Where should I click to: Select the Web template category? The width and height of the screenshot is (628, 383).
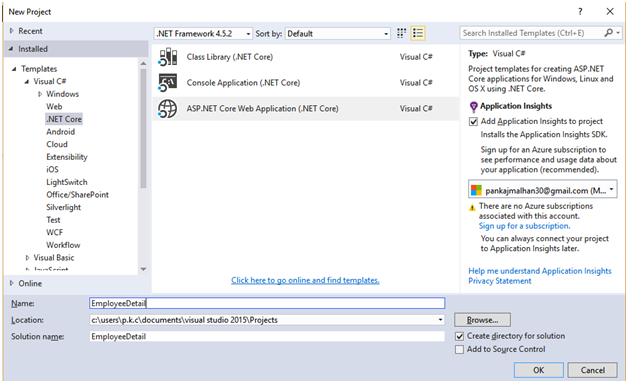point(54,107)
